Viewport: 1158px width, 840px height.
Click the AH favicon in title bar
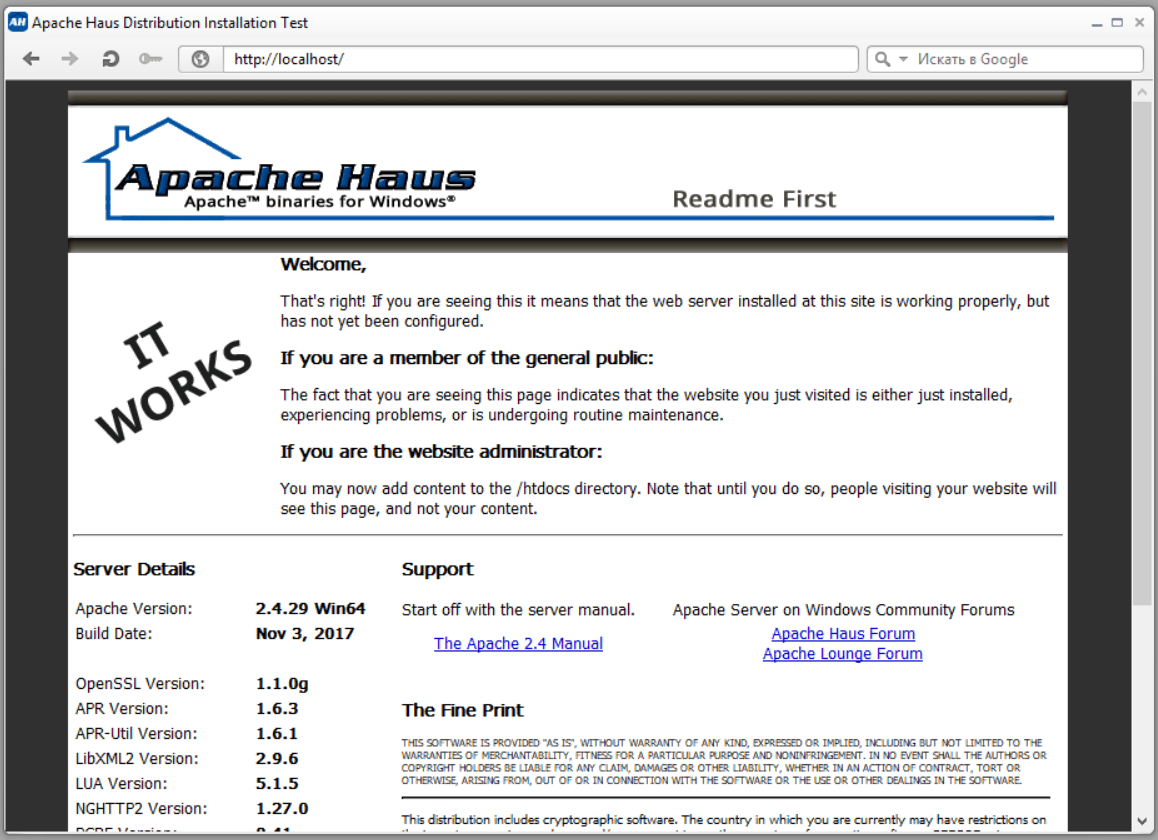(x=17, y=22)
